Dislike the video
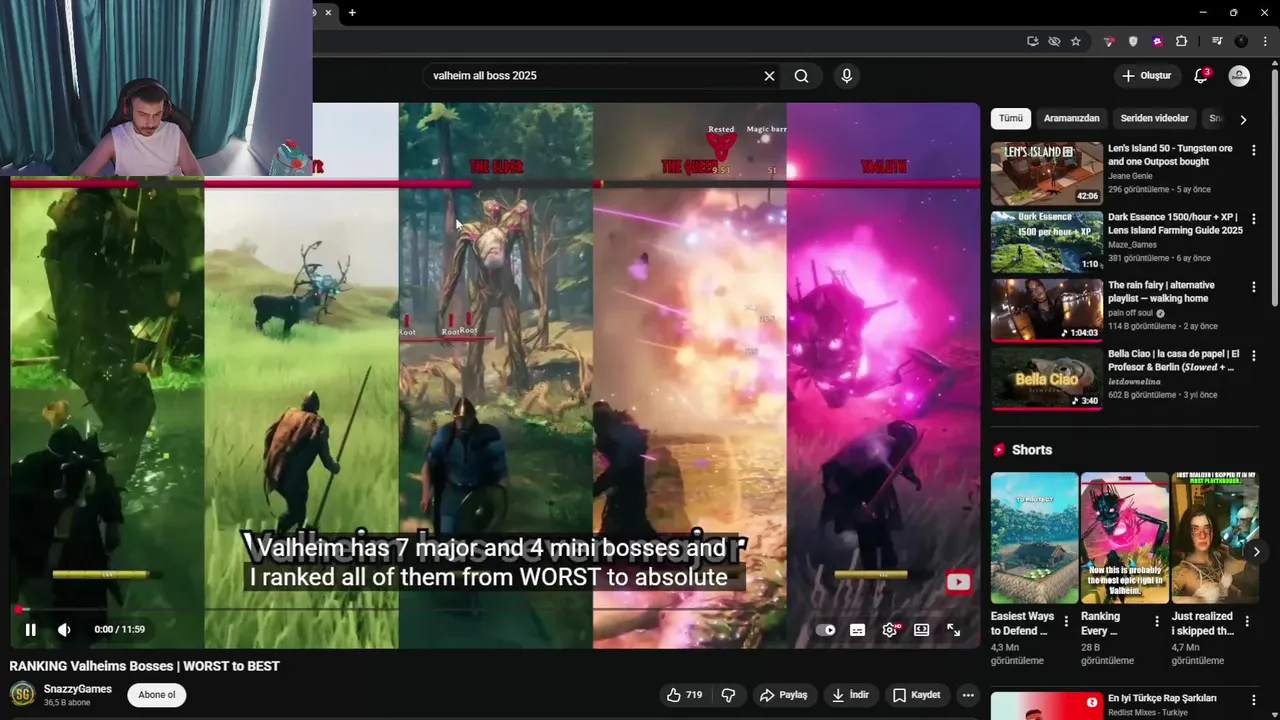The height and width of the screenshot is (720, 1280). [729, 695]
